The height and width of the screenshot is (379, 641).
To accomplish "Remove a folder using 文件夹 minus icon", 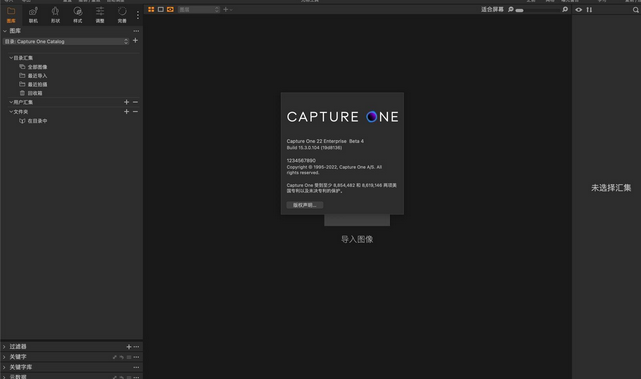I will (135, 112).
